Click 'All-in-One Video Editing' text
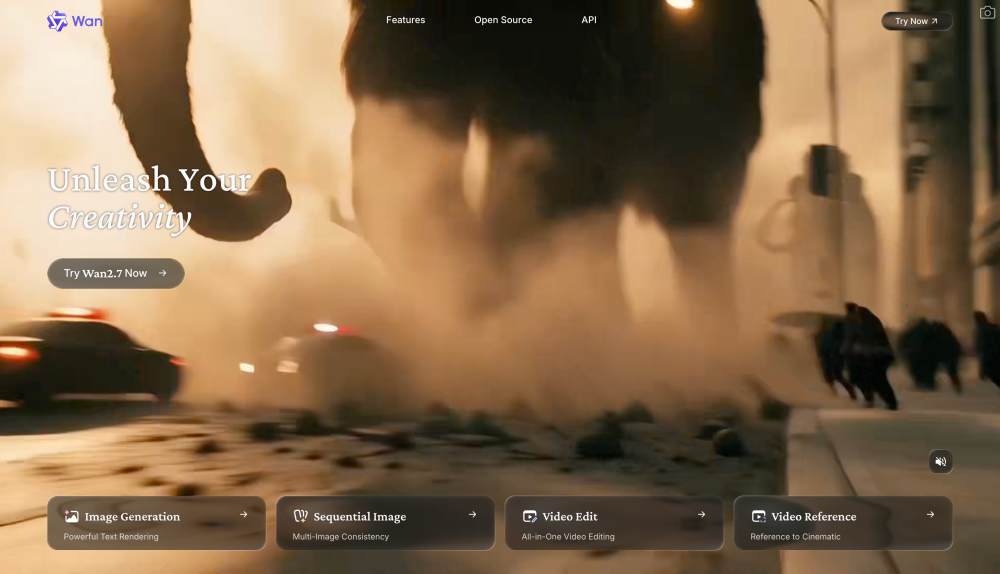Image resolution: width=1000 pixels, height=574 pixels. 568,537
